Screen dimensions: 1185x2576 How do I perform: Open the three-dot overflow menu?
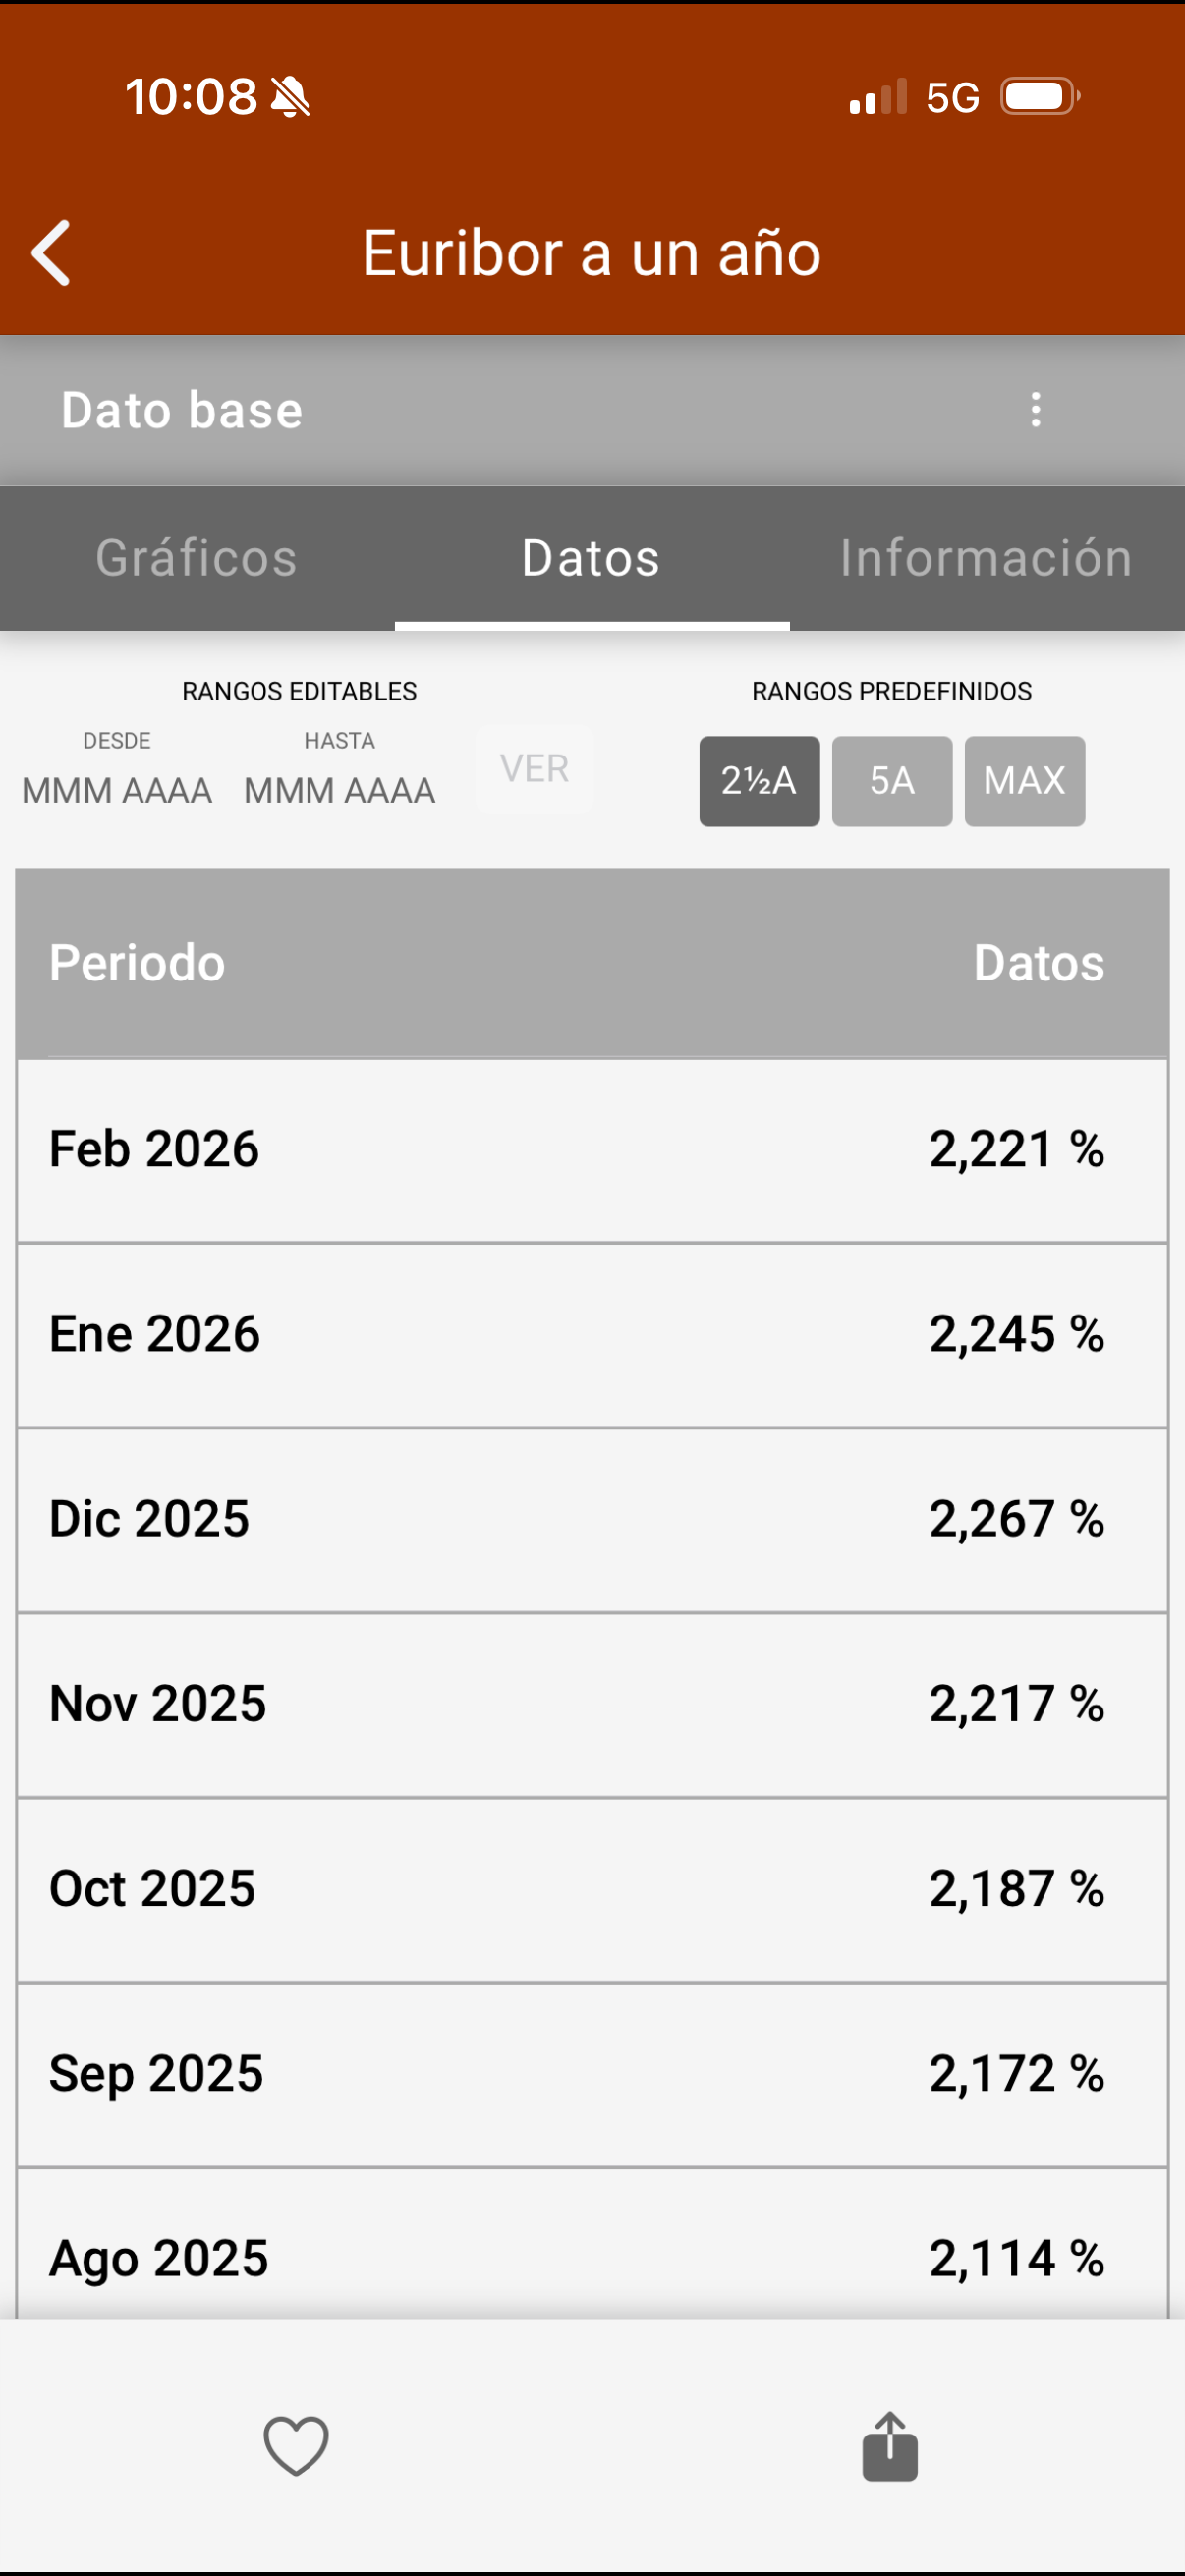coord(1035,410)
